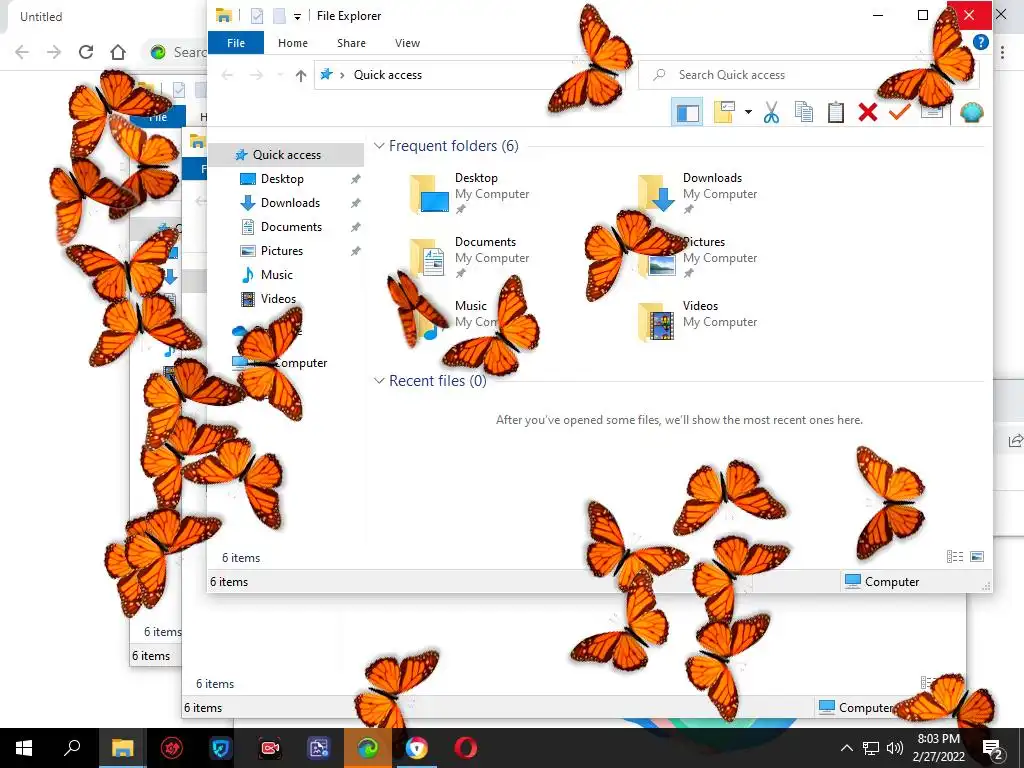Open the dropdown arrow next to folder options
1024x768 pixels.
748,112
